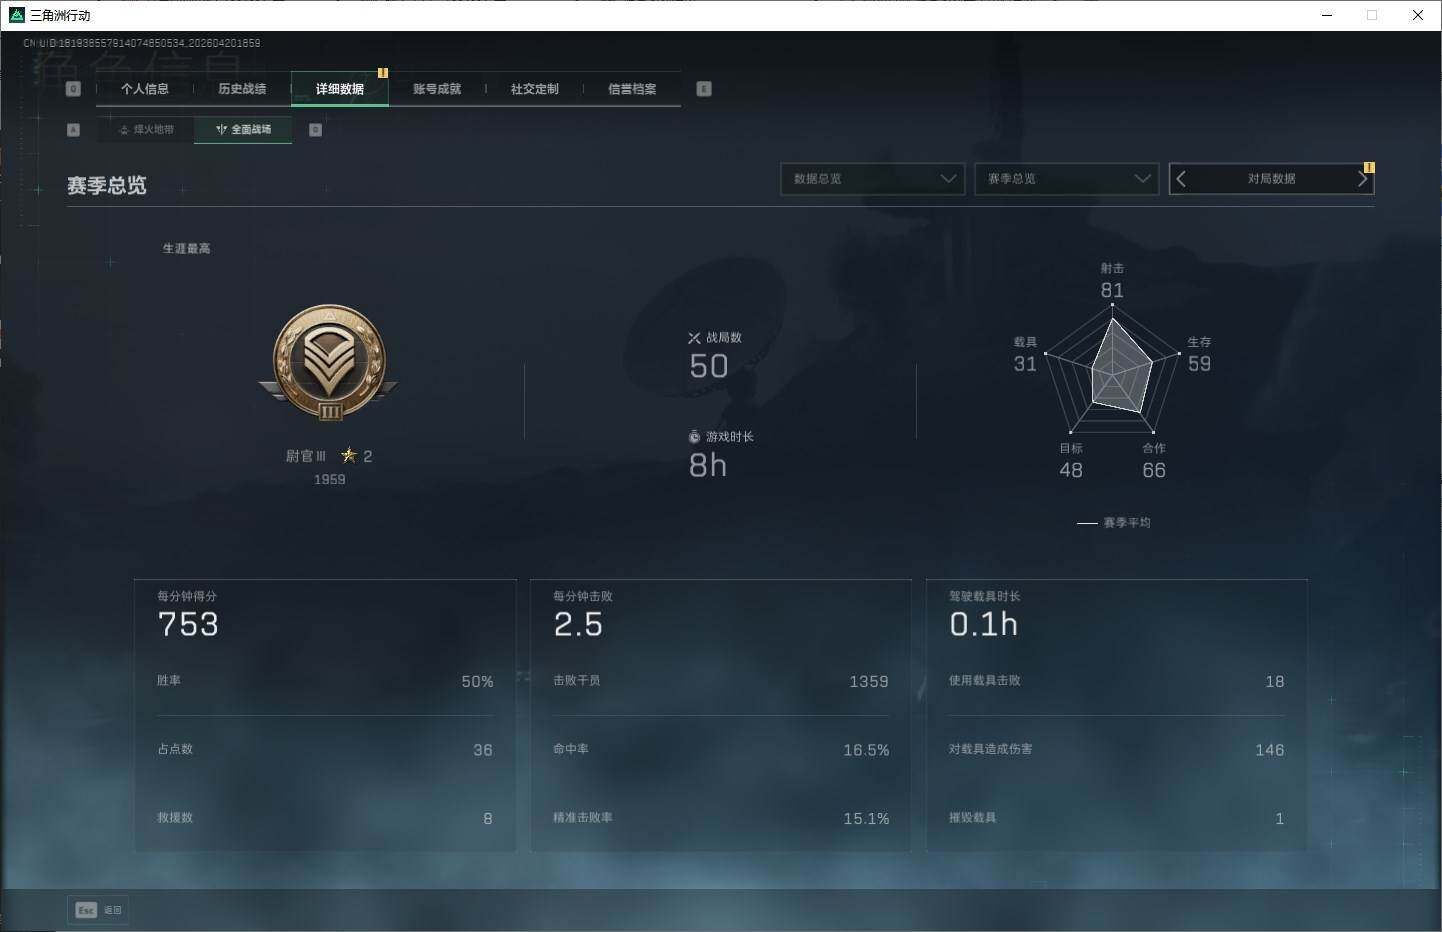Screen dimensions: 1442x932
Task: Select the 全面战场 mode tab
Action: click(x=243, y=129)
